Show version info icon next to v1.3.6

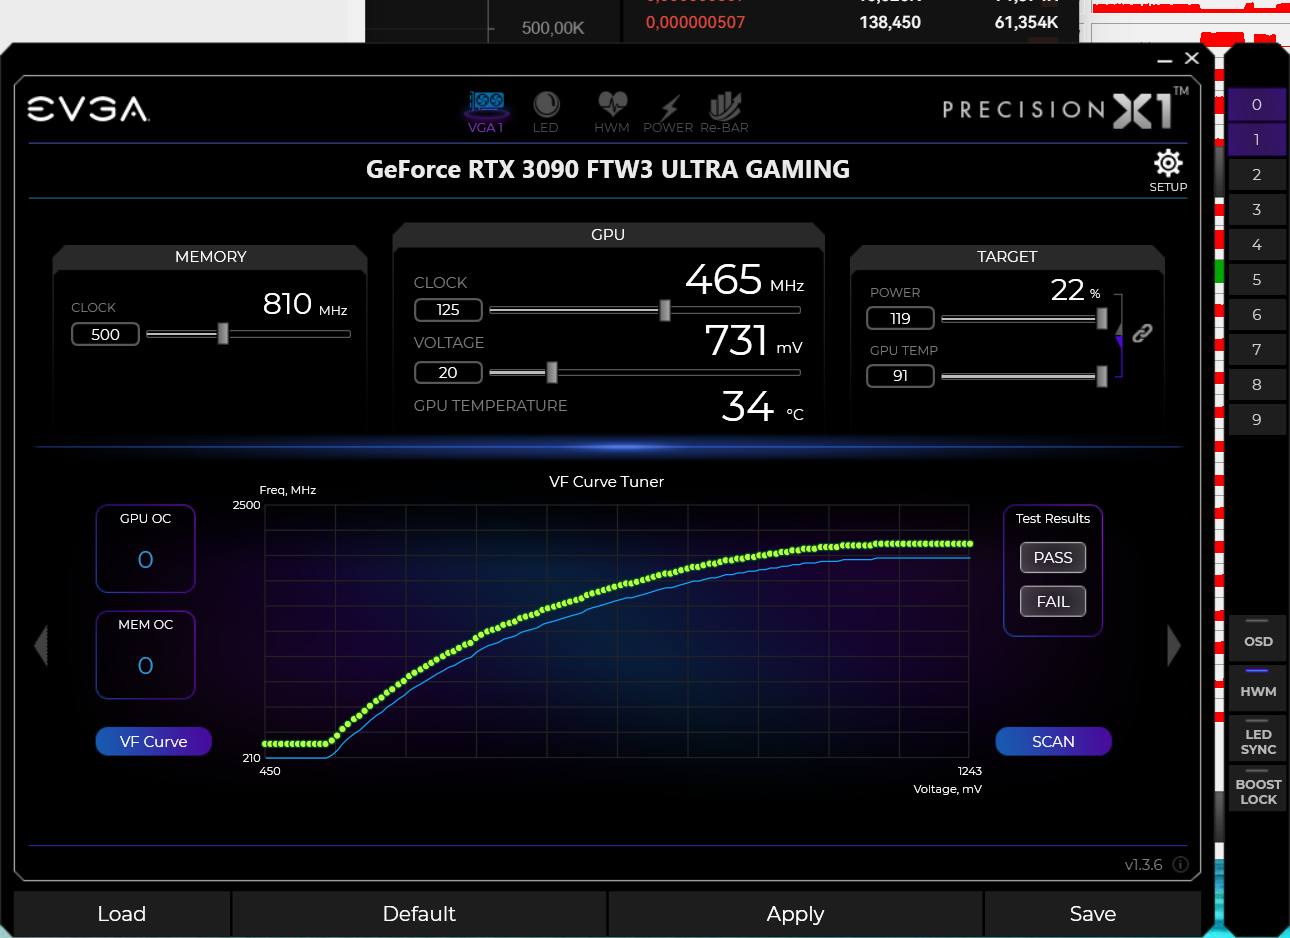1180,864
